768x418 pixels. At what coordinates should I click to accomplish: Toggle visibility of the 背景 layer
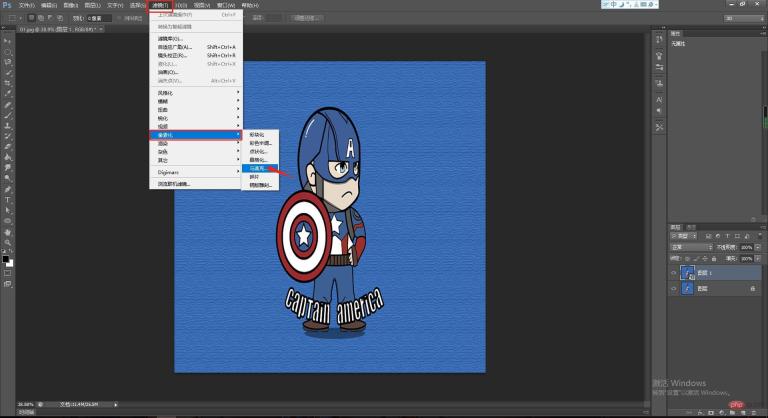pos(673,288)
